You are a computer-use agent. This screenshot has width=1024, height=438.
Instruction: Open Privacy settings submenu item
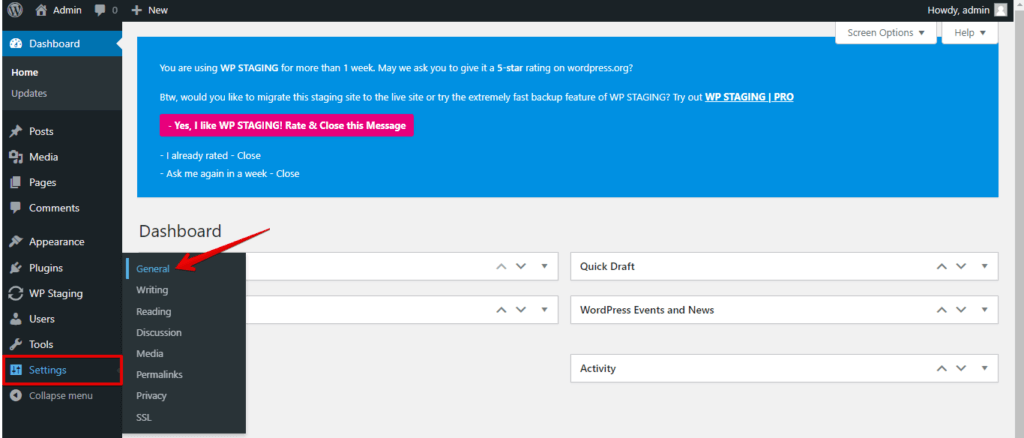152,396
